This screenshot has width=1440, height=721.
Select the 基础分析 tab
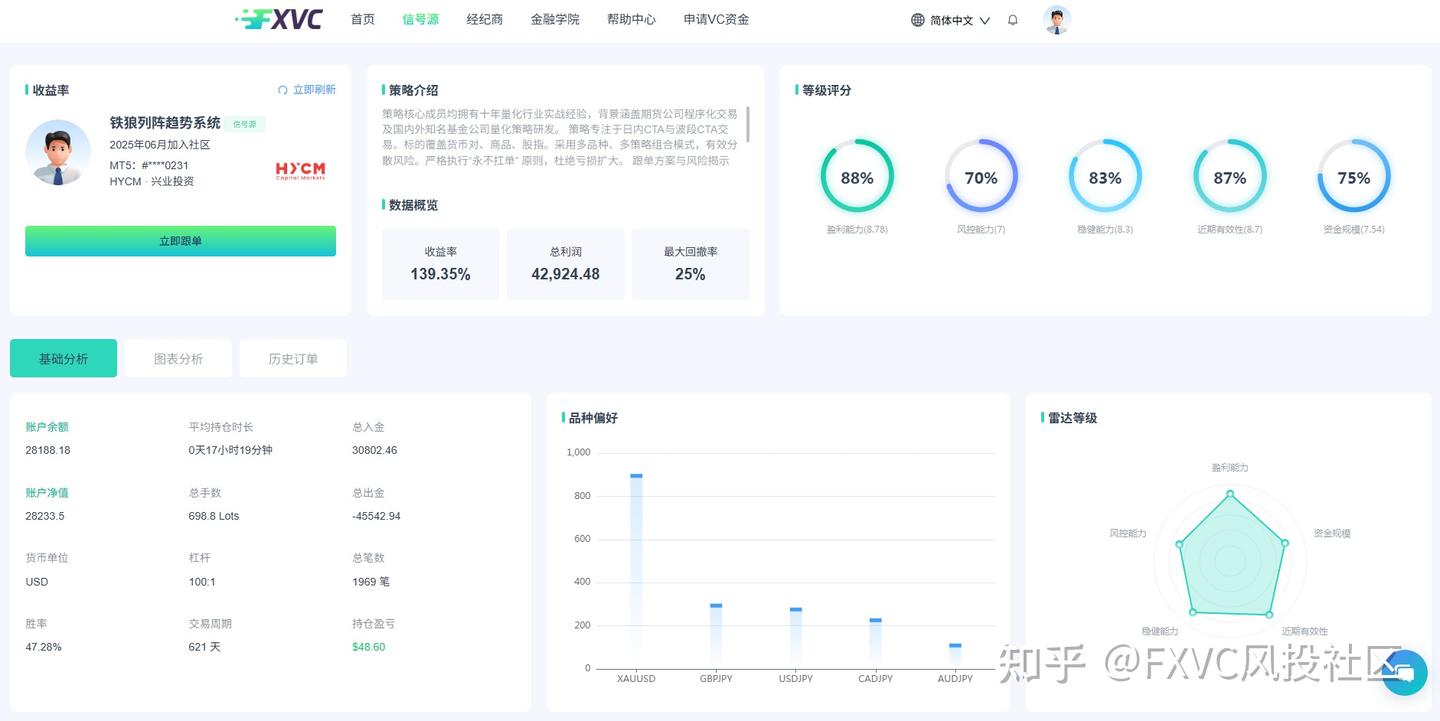pos(63,358)
